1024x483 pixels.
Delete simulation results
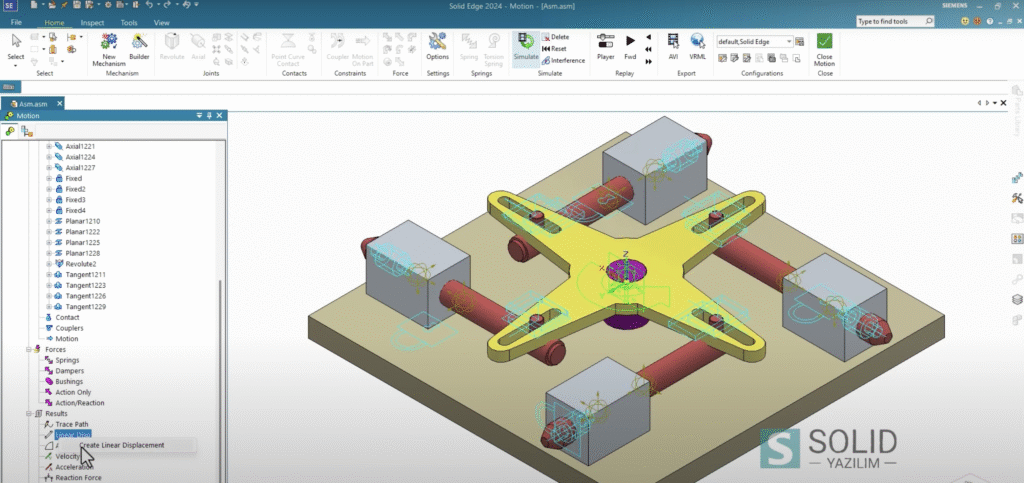click(x=556, y=37)
